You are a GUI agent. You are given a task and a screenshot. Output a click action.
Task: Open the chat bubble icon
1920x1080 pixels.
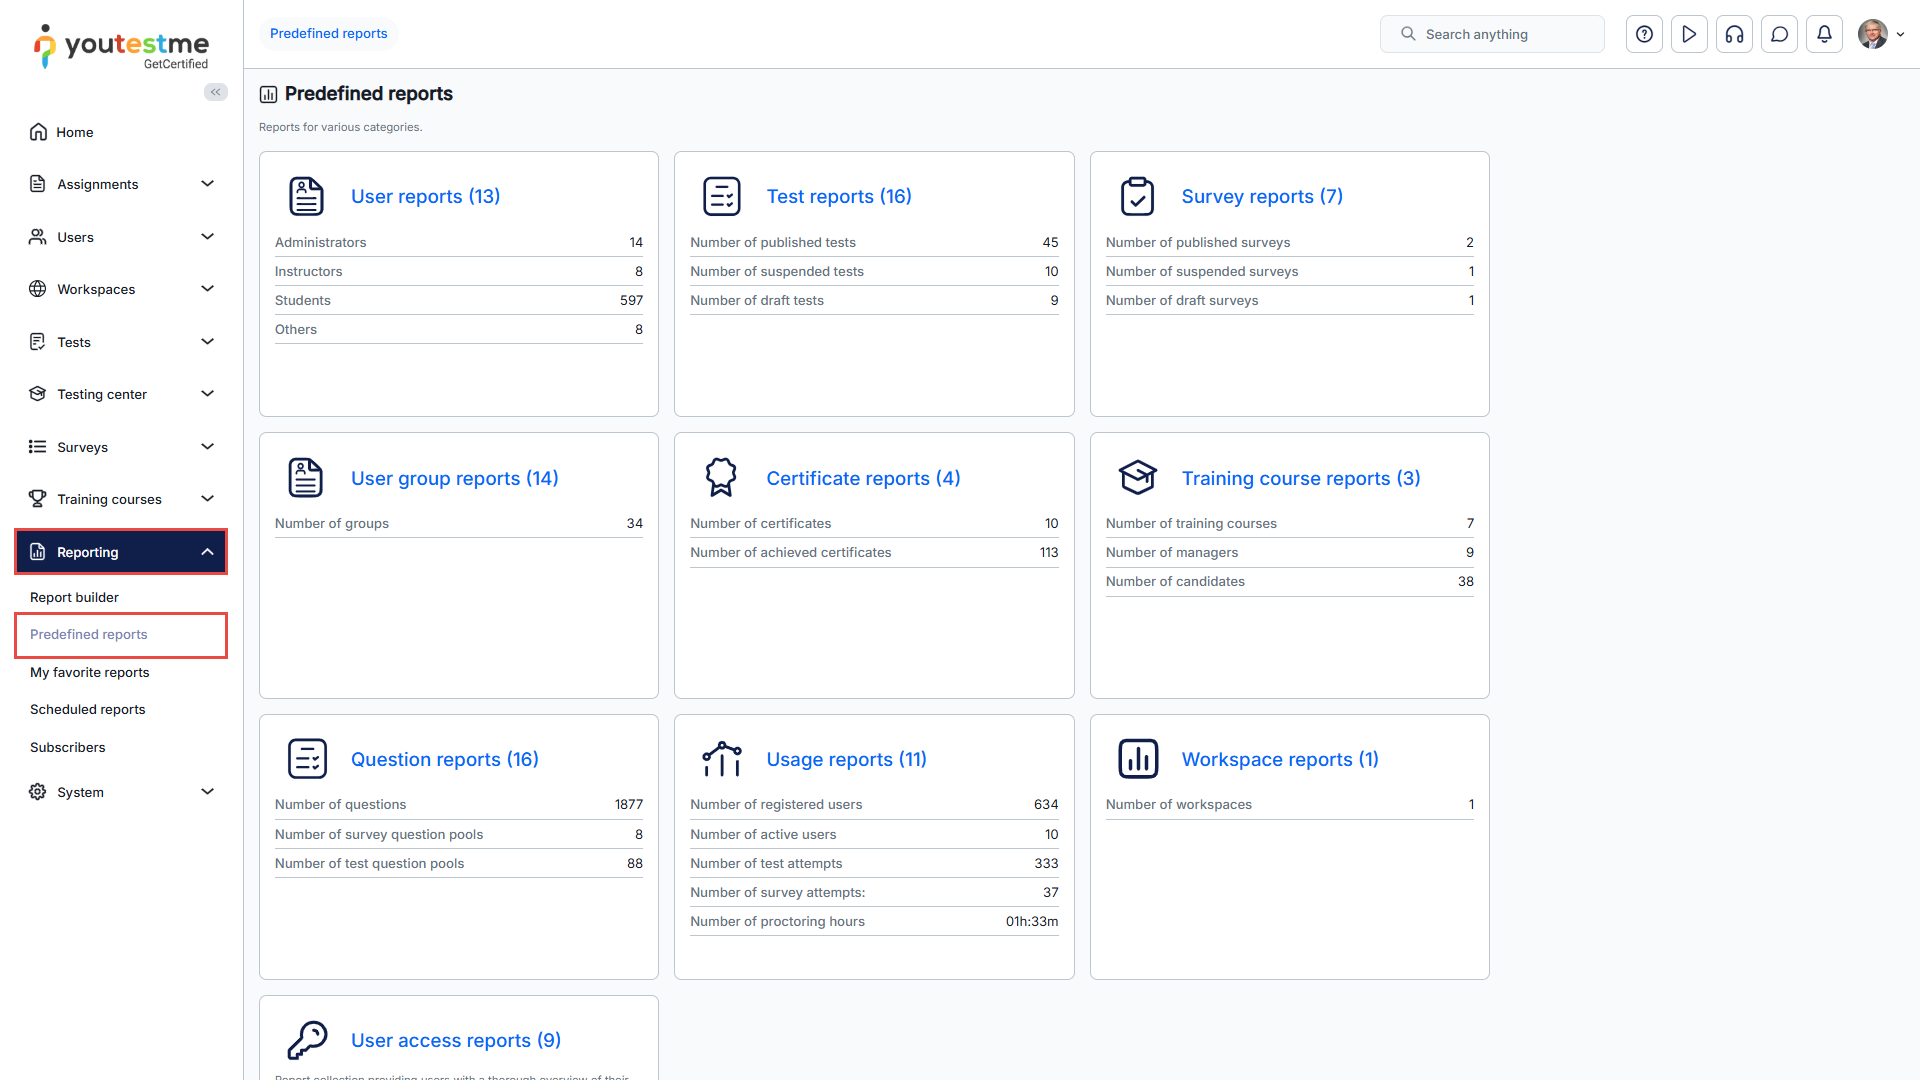pos(1779,34)
